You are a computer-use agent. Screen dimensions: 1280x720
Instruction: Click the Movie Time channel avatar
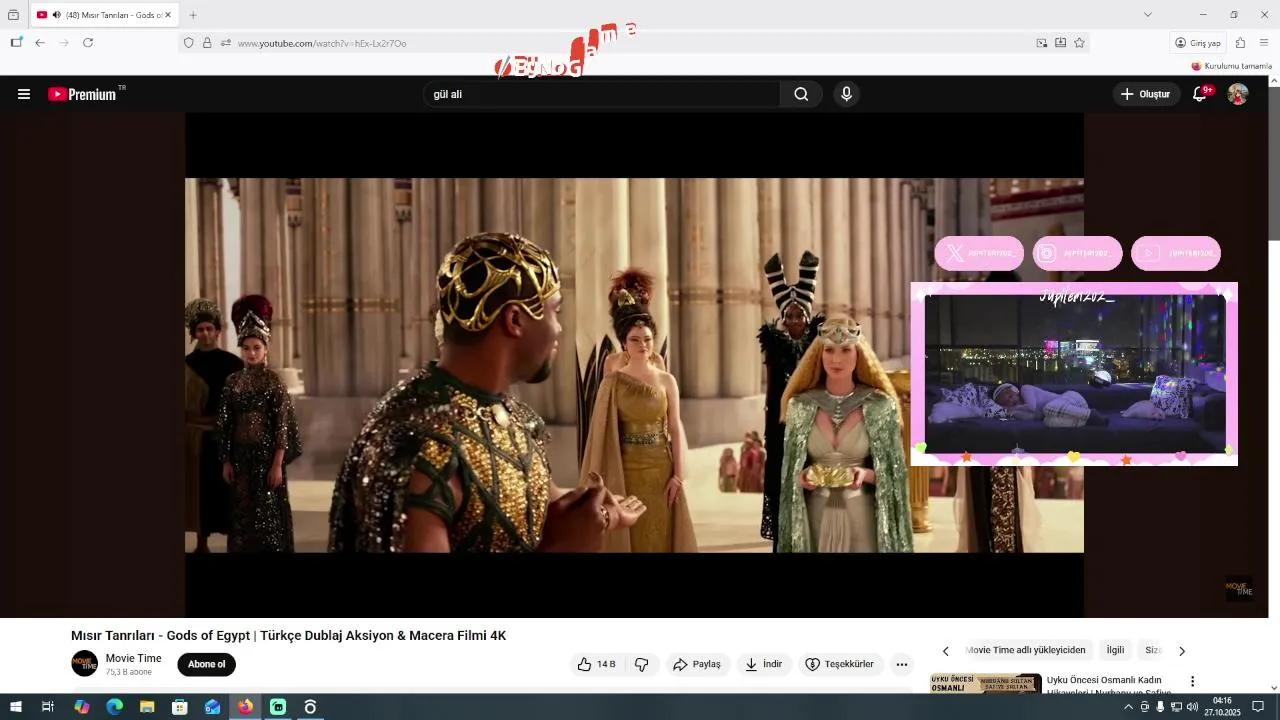(x=85, y=663)
